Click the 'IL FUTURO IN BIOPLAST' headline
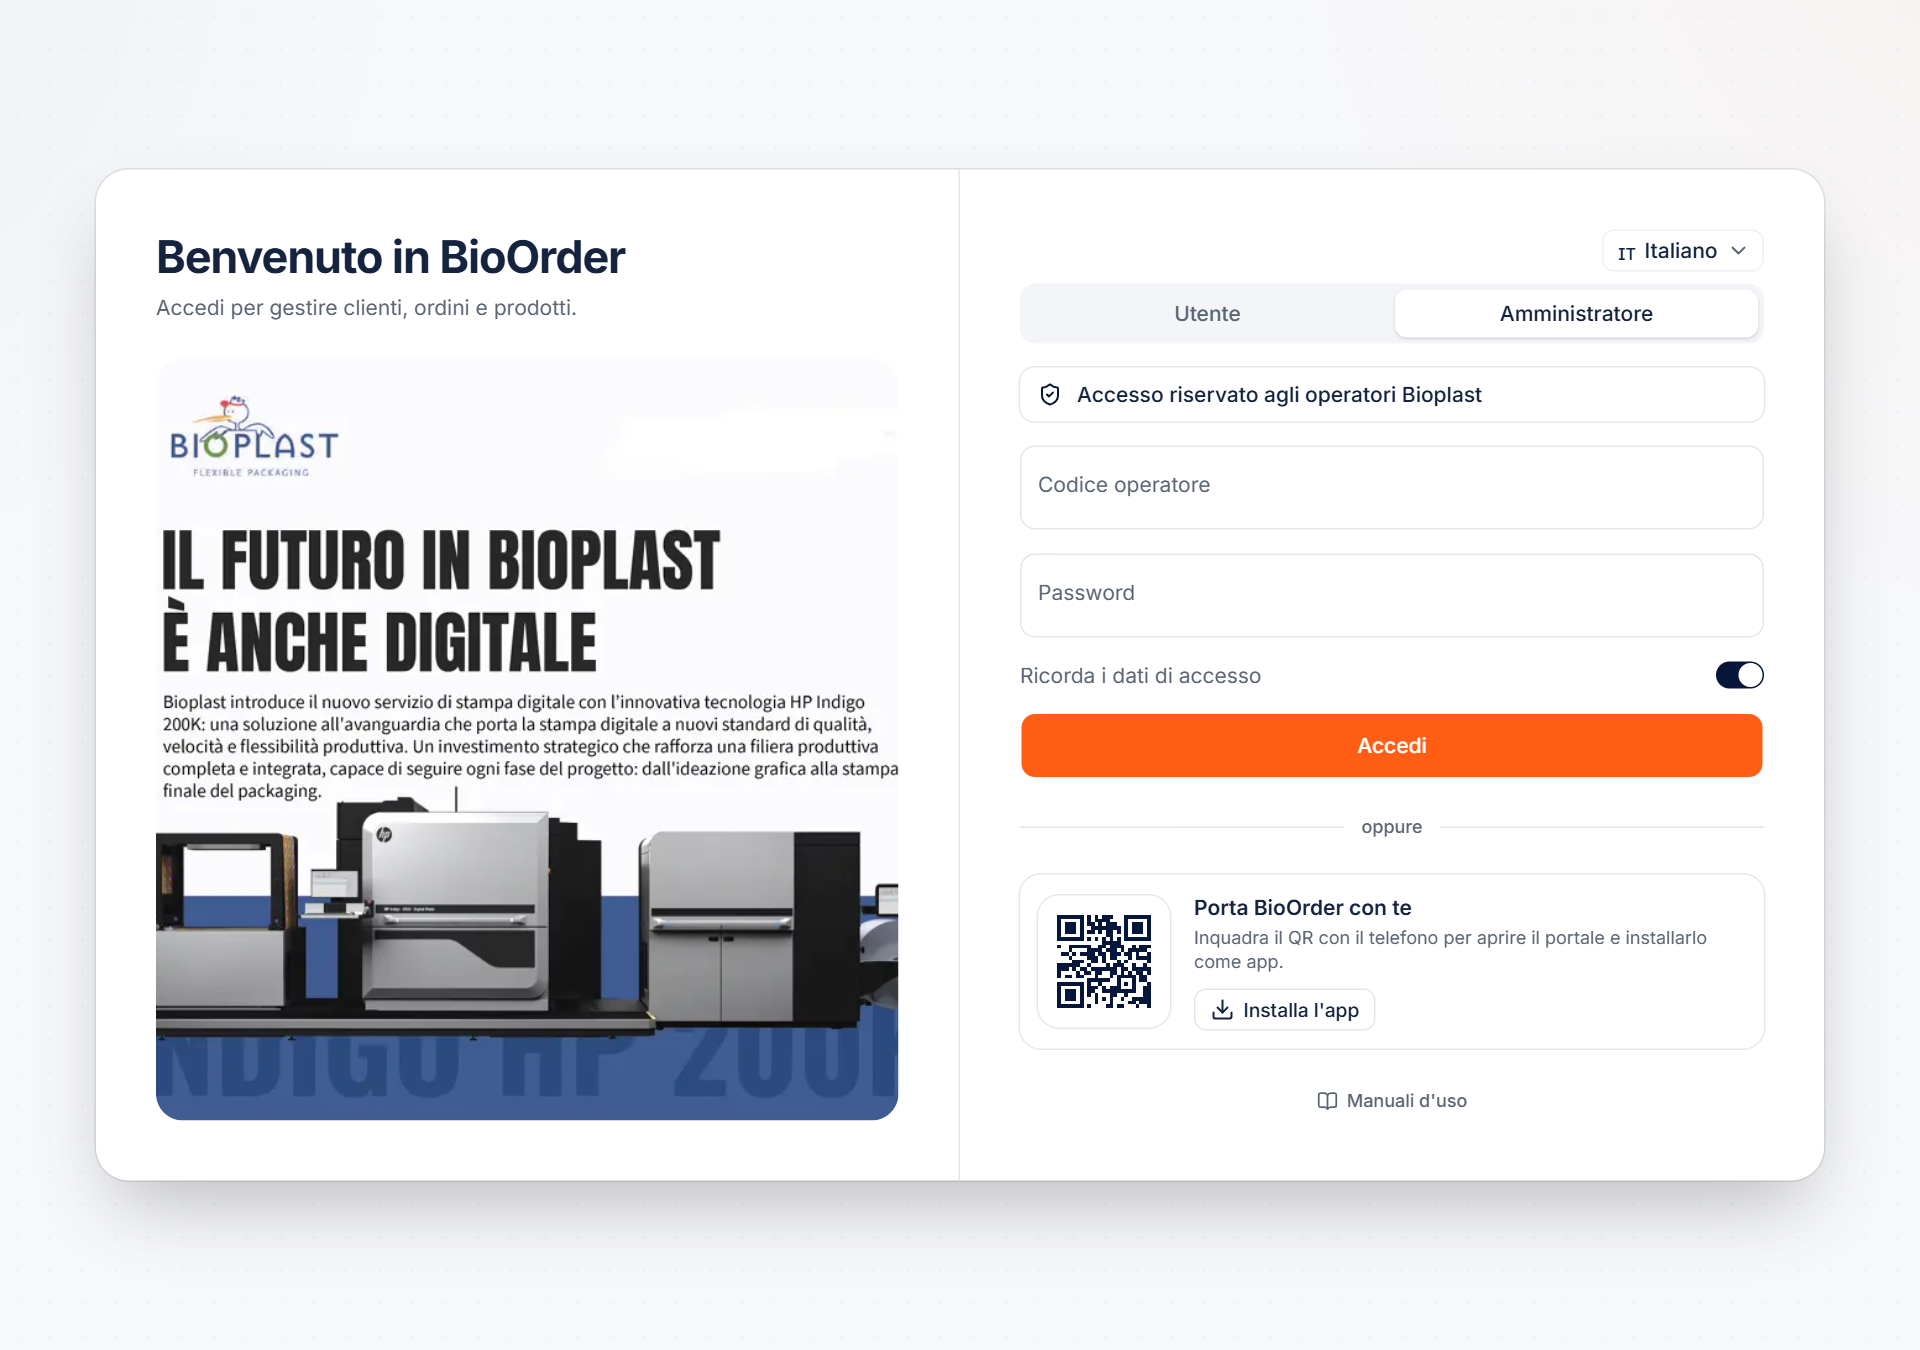 (x=441, y=561)
